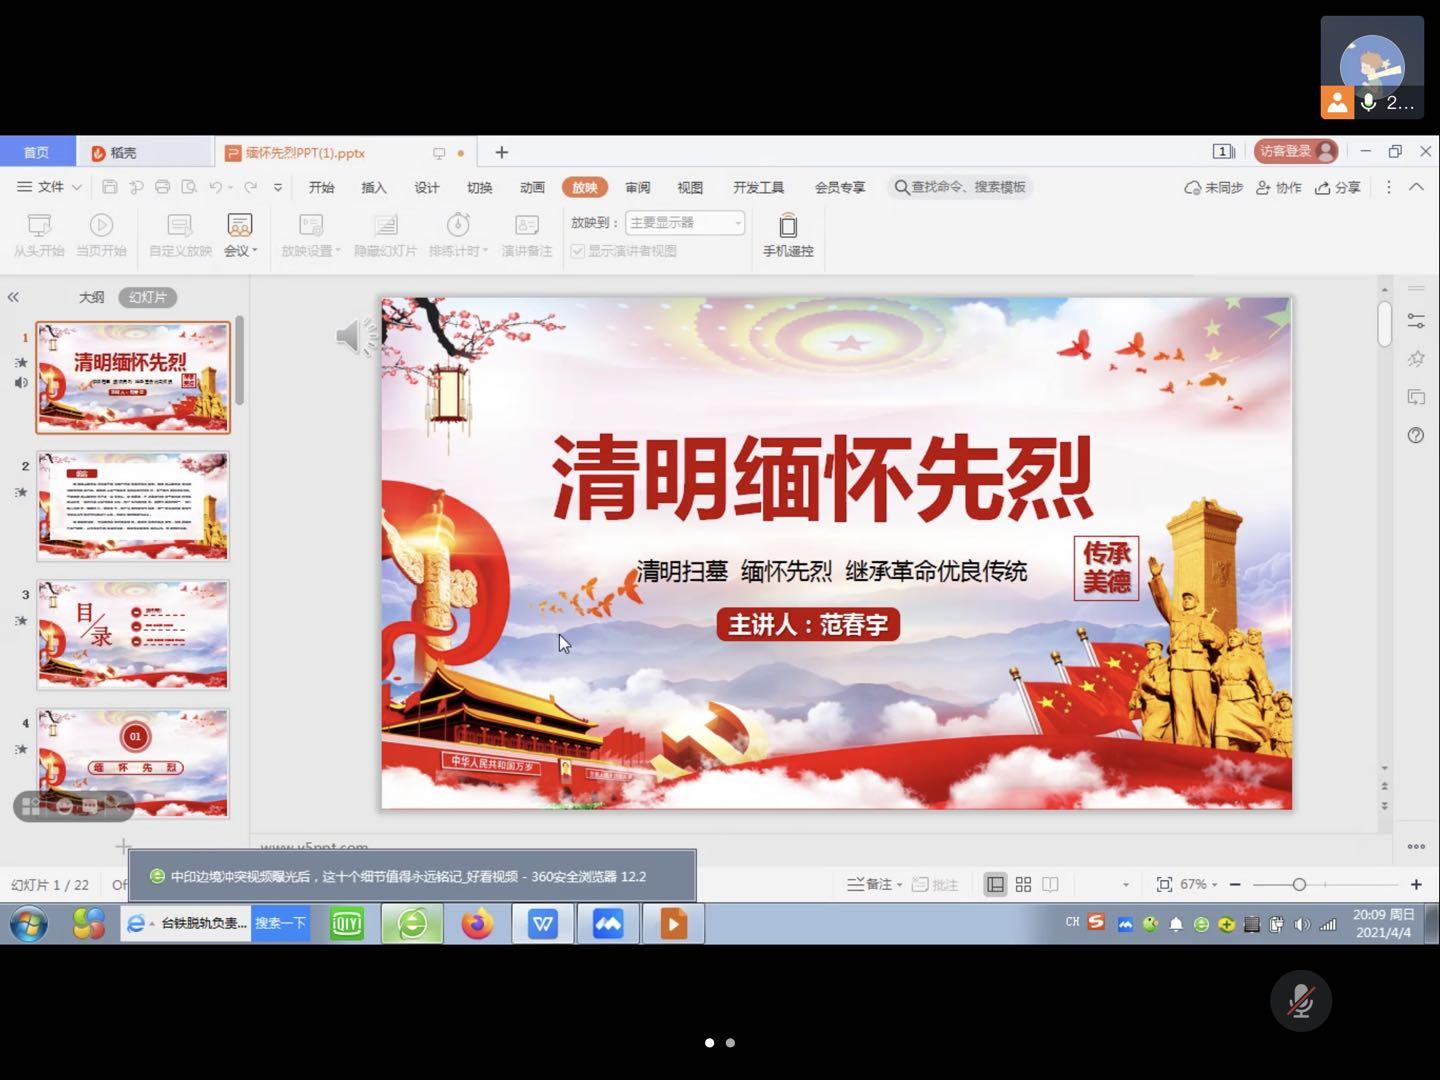Open 演讲备注 speaker notes
The height and width of the screenshot is (1080, 1440).
coord(527,226)
